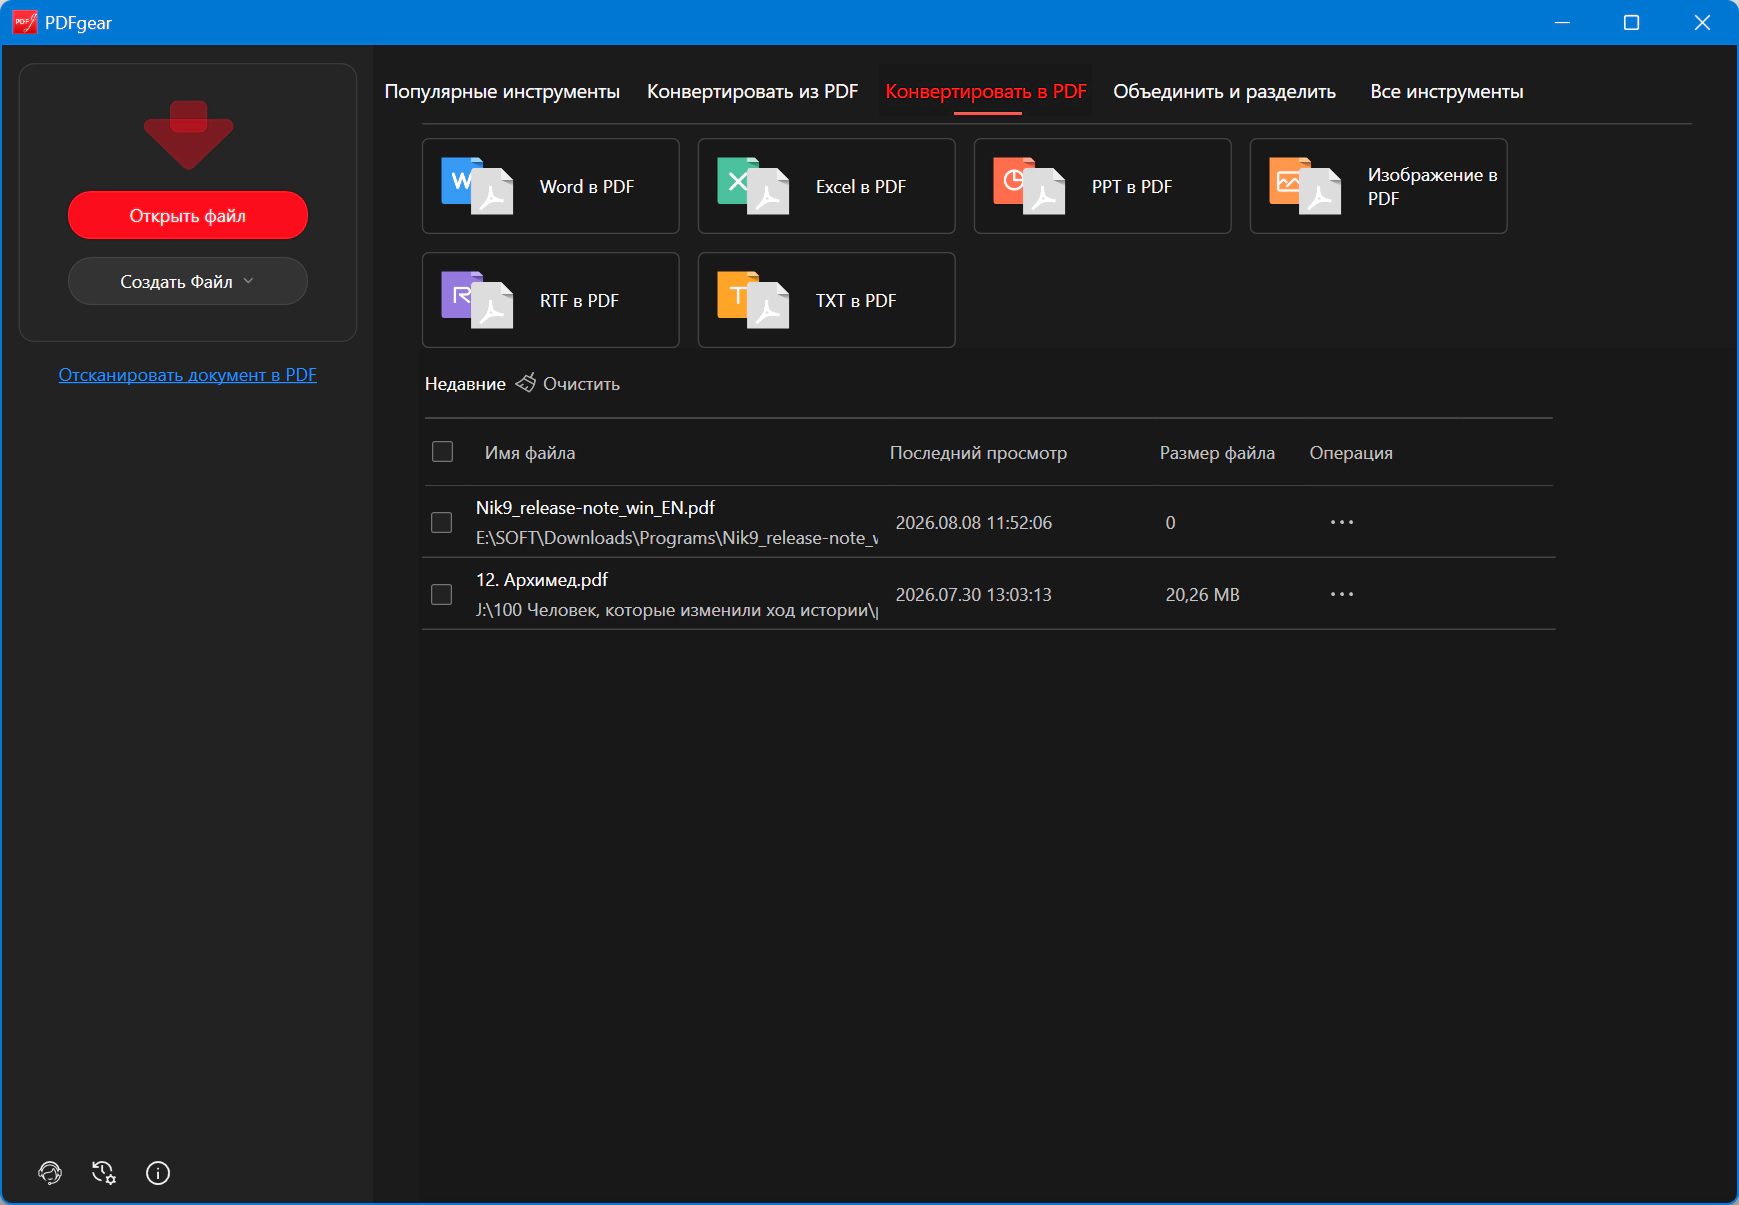Click the Изображение в PDF label

click(x=1432, y=186)
